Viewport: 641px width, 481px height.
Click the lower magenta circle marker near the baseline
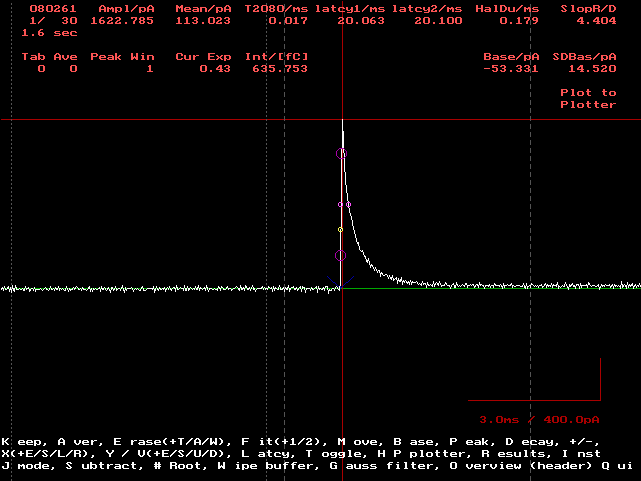[x=340, y=256]
